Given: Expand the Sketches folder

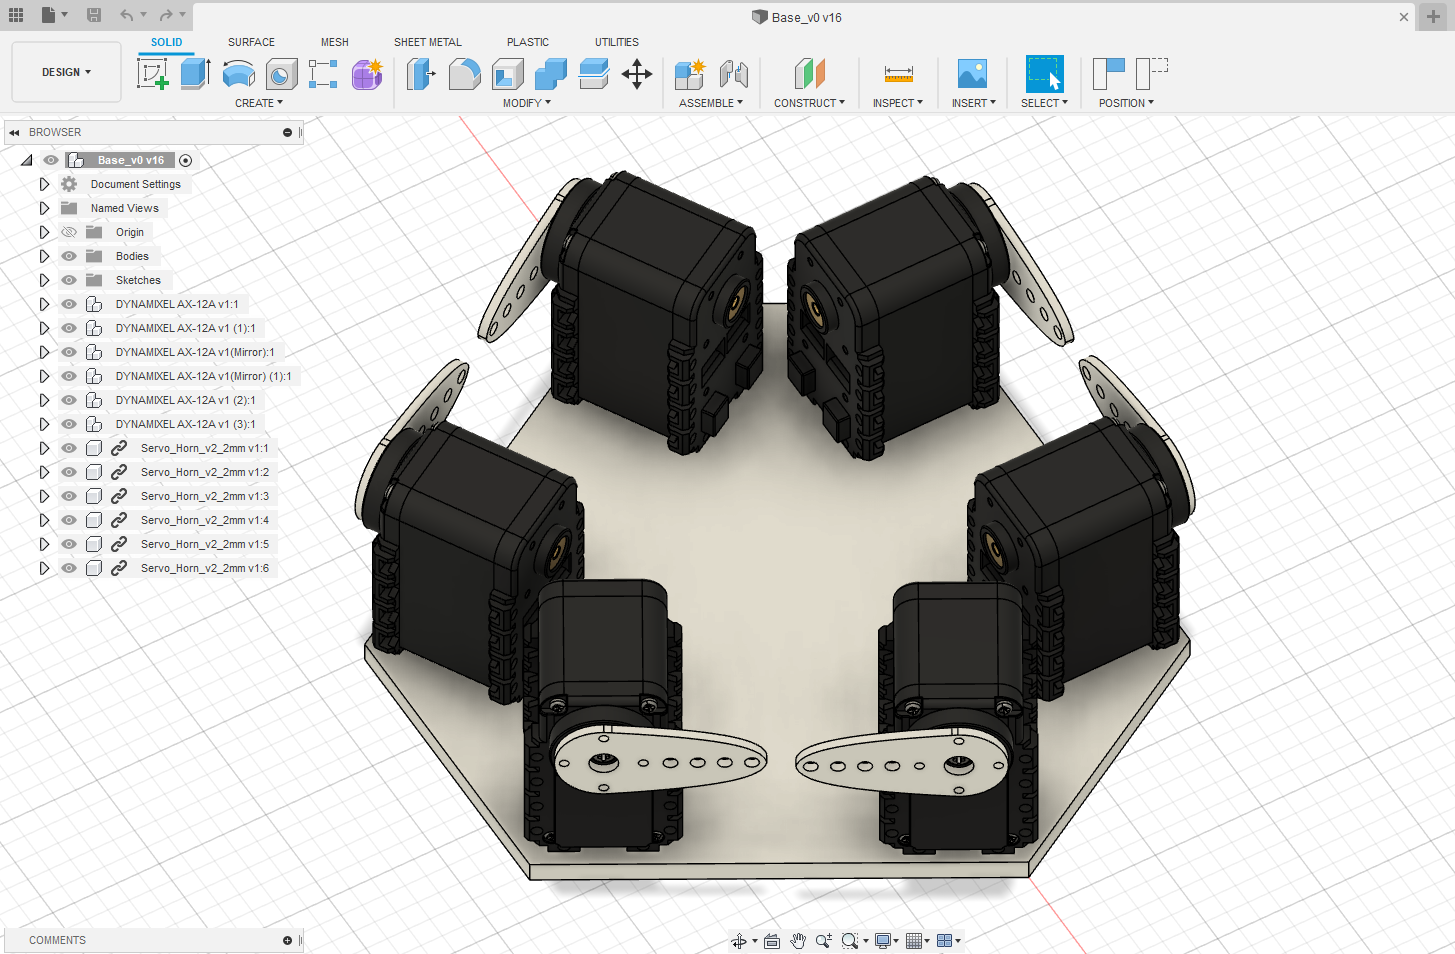Looking at the screenshot, I should coord(44,280).
